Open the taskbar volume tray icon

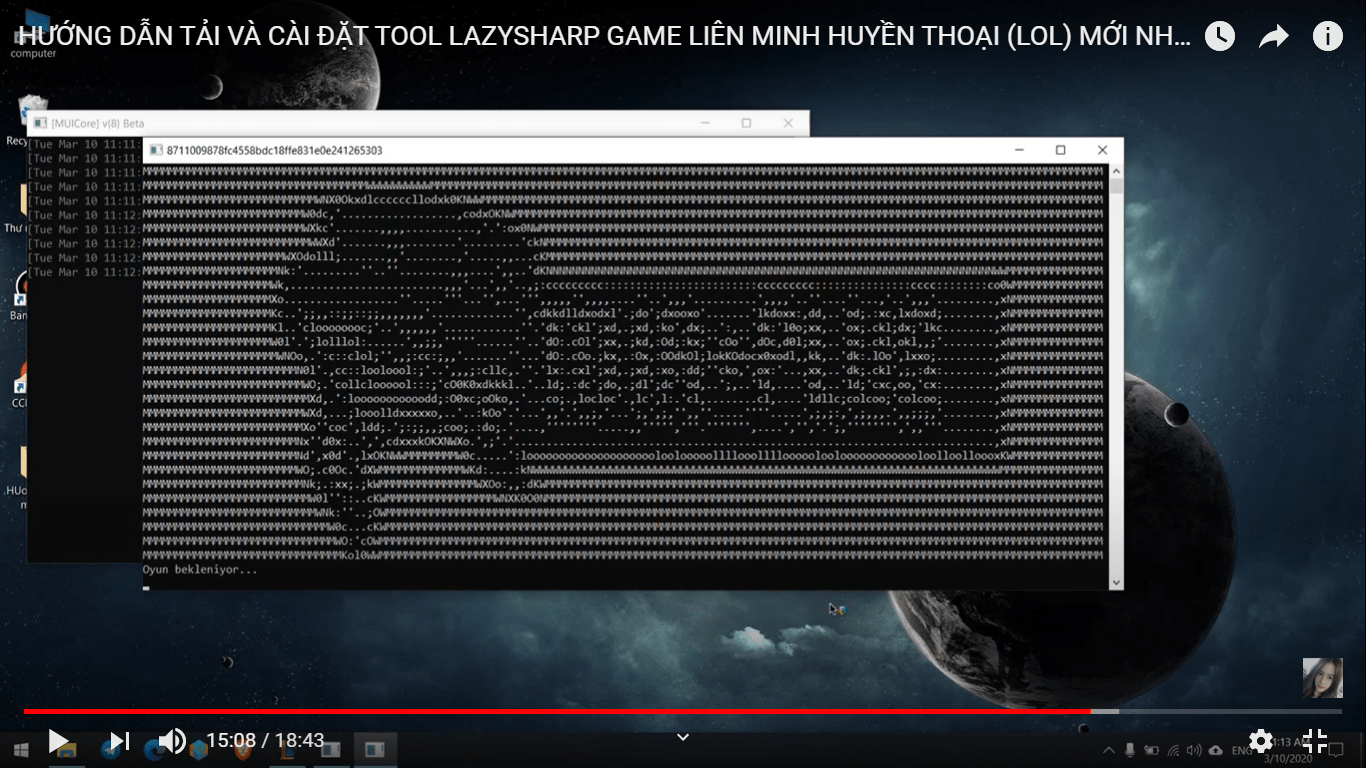tap(1194, 749)
